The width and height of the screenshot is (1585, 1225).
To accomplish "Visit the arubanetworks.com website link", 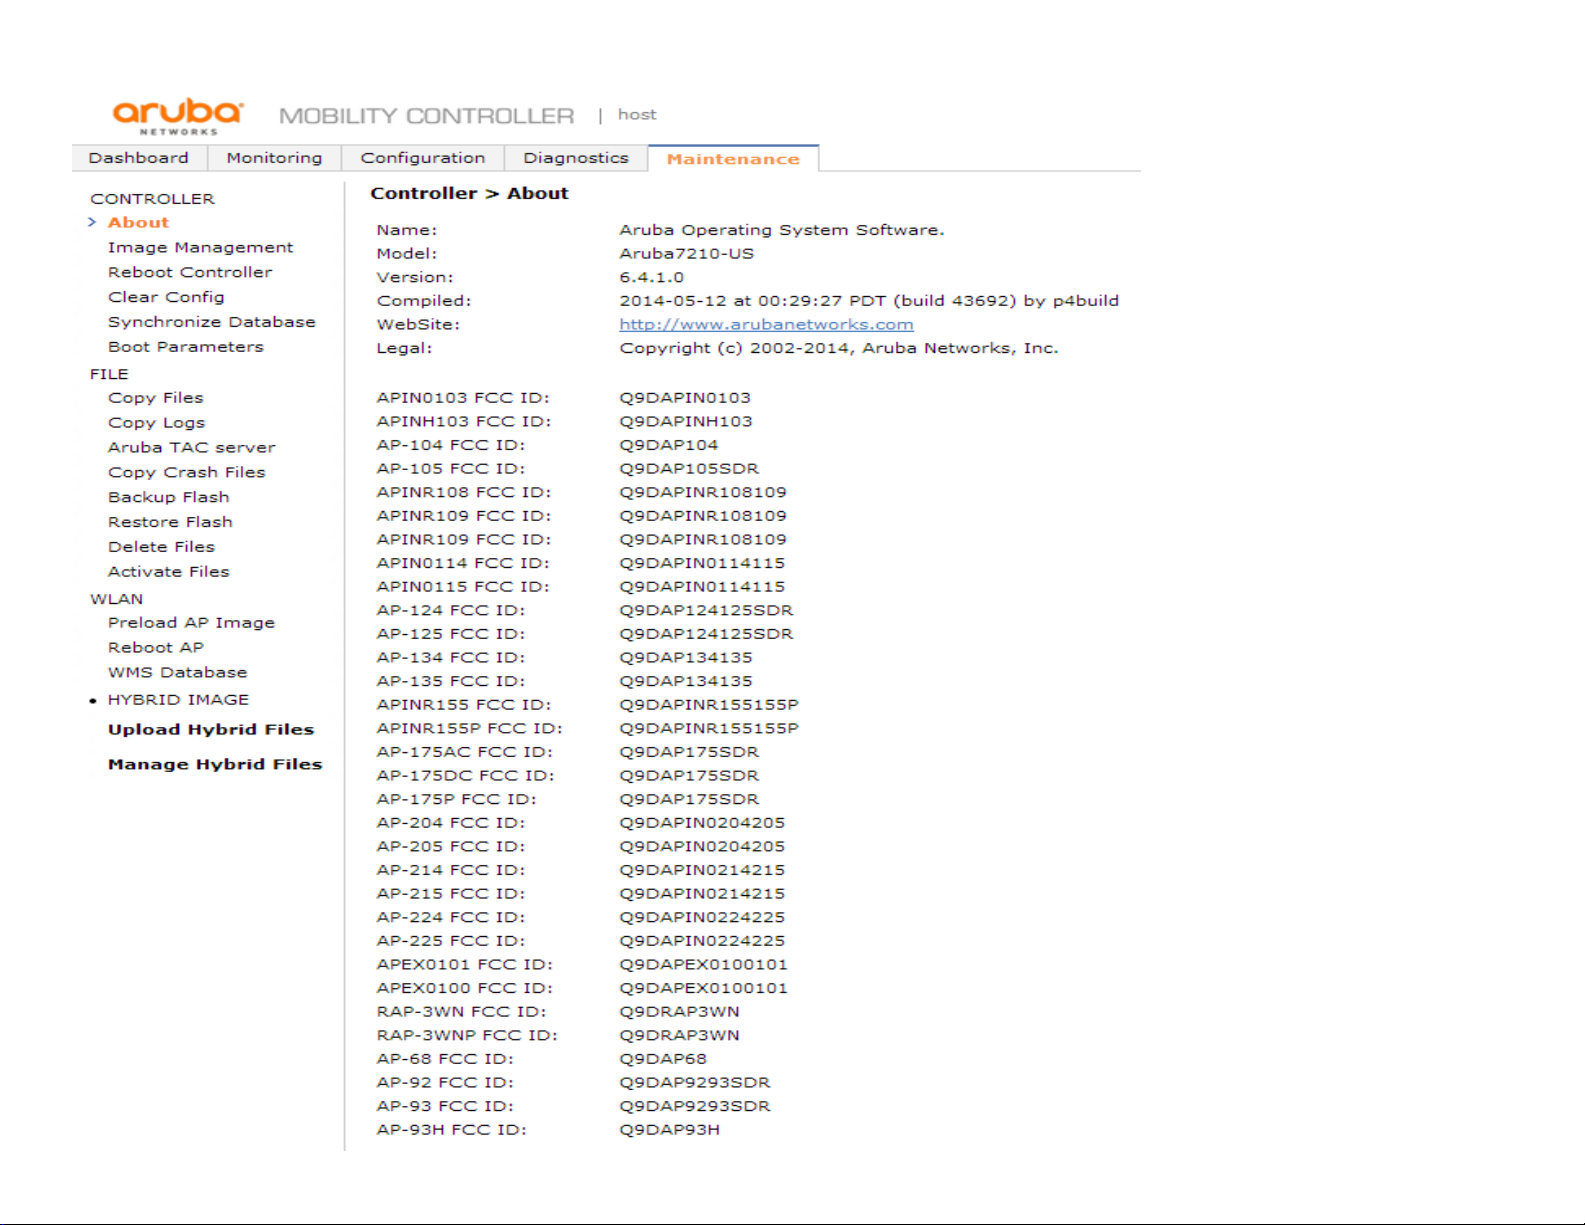I will coord(766,324).
